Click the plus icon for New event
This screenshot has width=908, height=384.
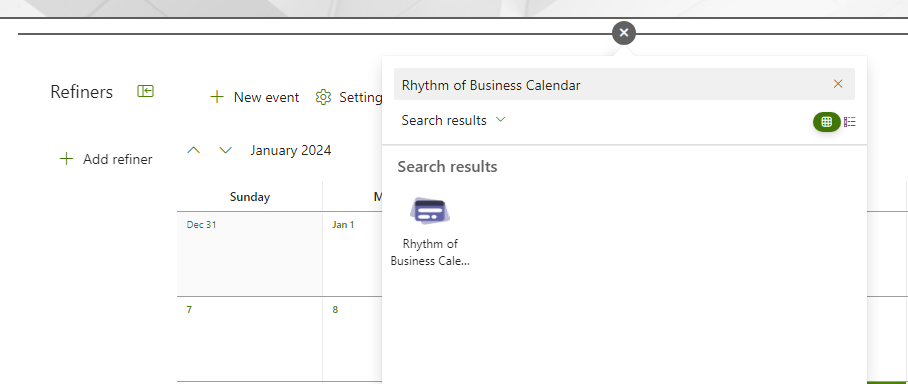tap(217, 97)
